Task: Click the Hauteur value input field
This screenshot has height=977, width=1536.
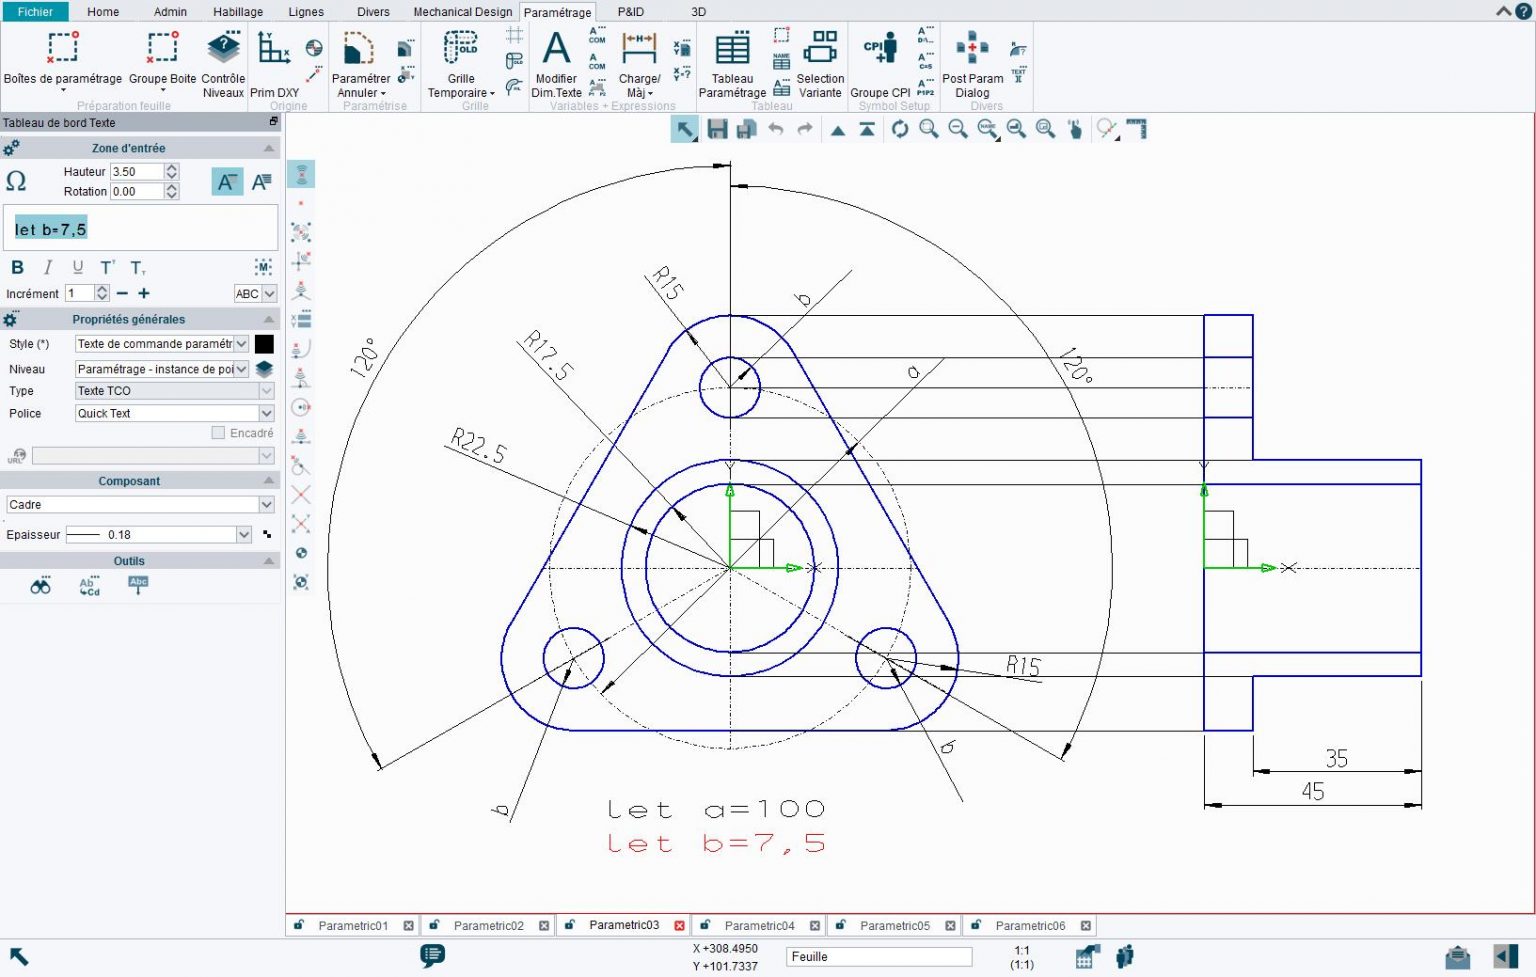Action: pyautogui.click(x=136, y=172)
